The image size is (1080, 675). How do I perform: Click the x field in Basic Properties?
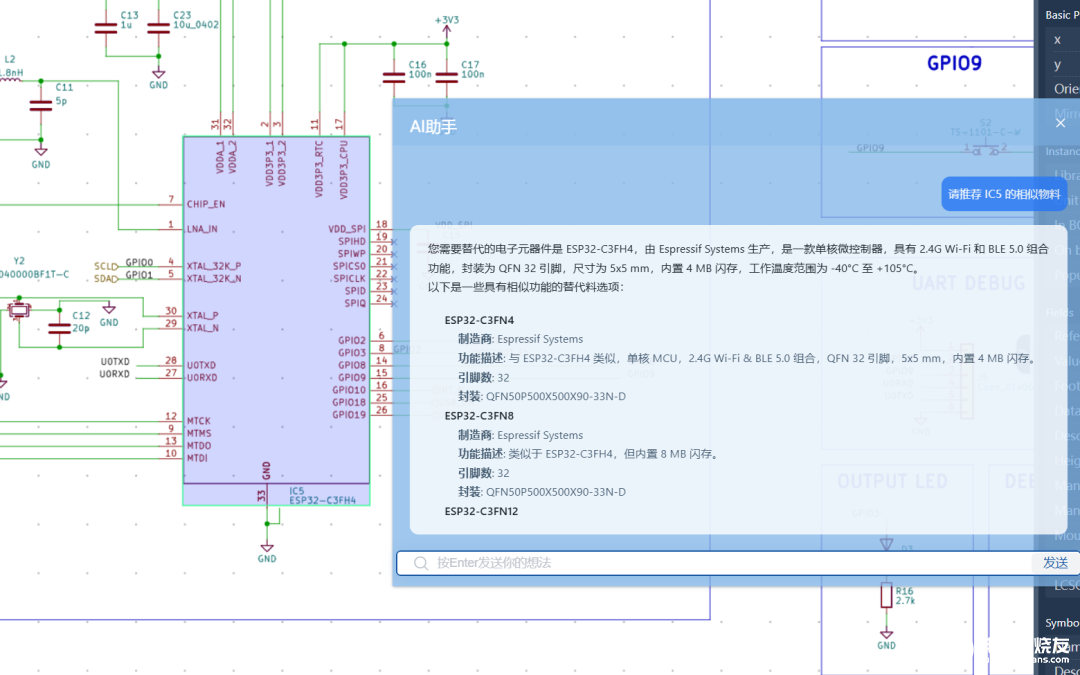pos(1063,40)
